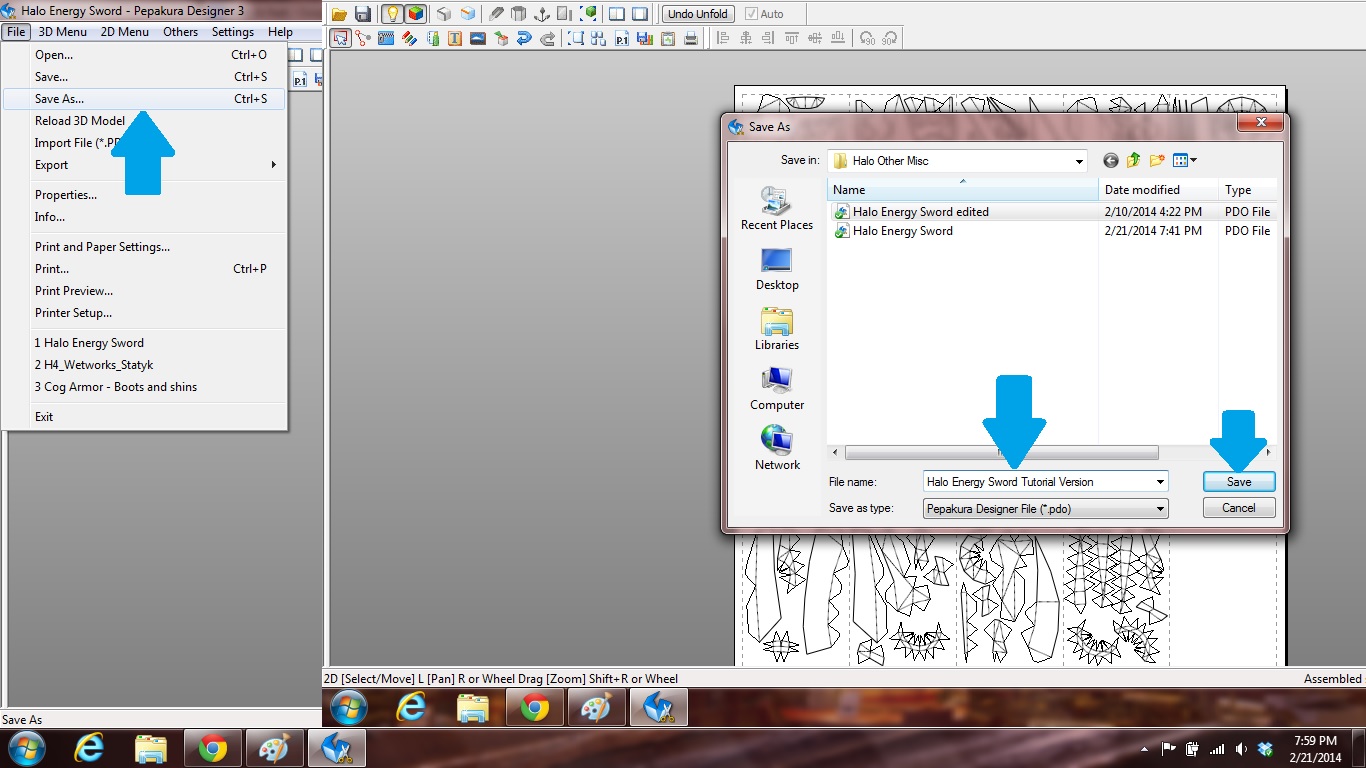Choose Exit from the File menu
Image resolution: width=1366 pixels, height=768 pixels.
pyautogui.click(x=144, y=417)
